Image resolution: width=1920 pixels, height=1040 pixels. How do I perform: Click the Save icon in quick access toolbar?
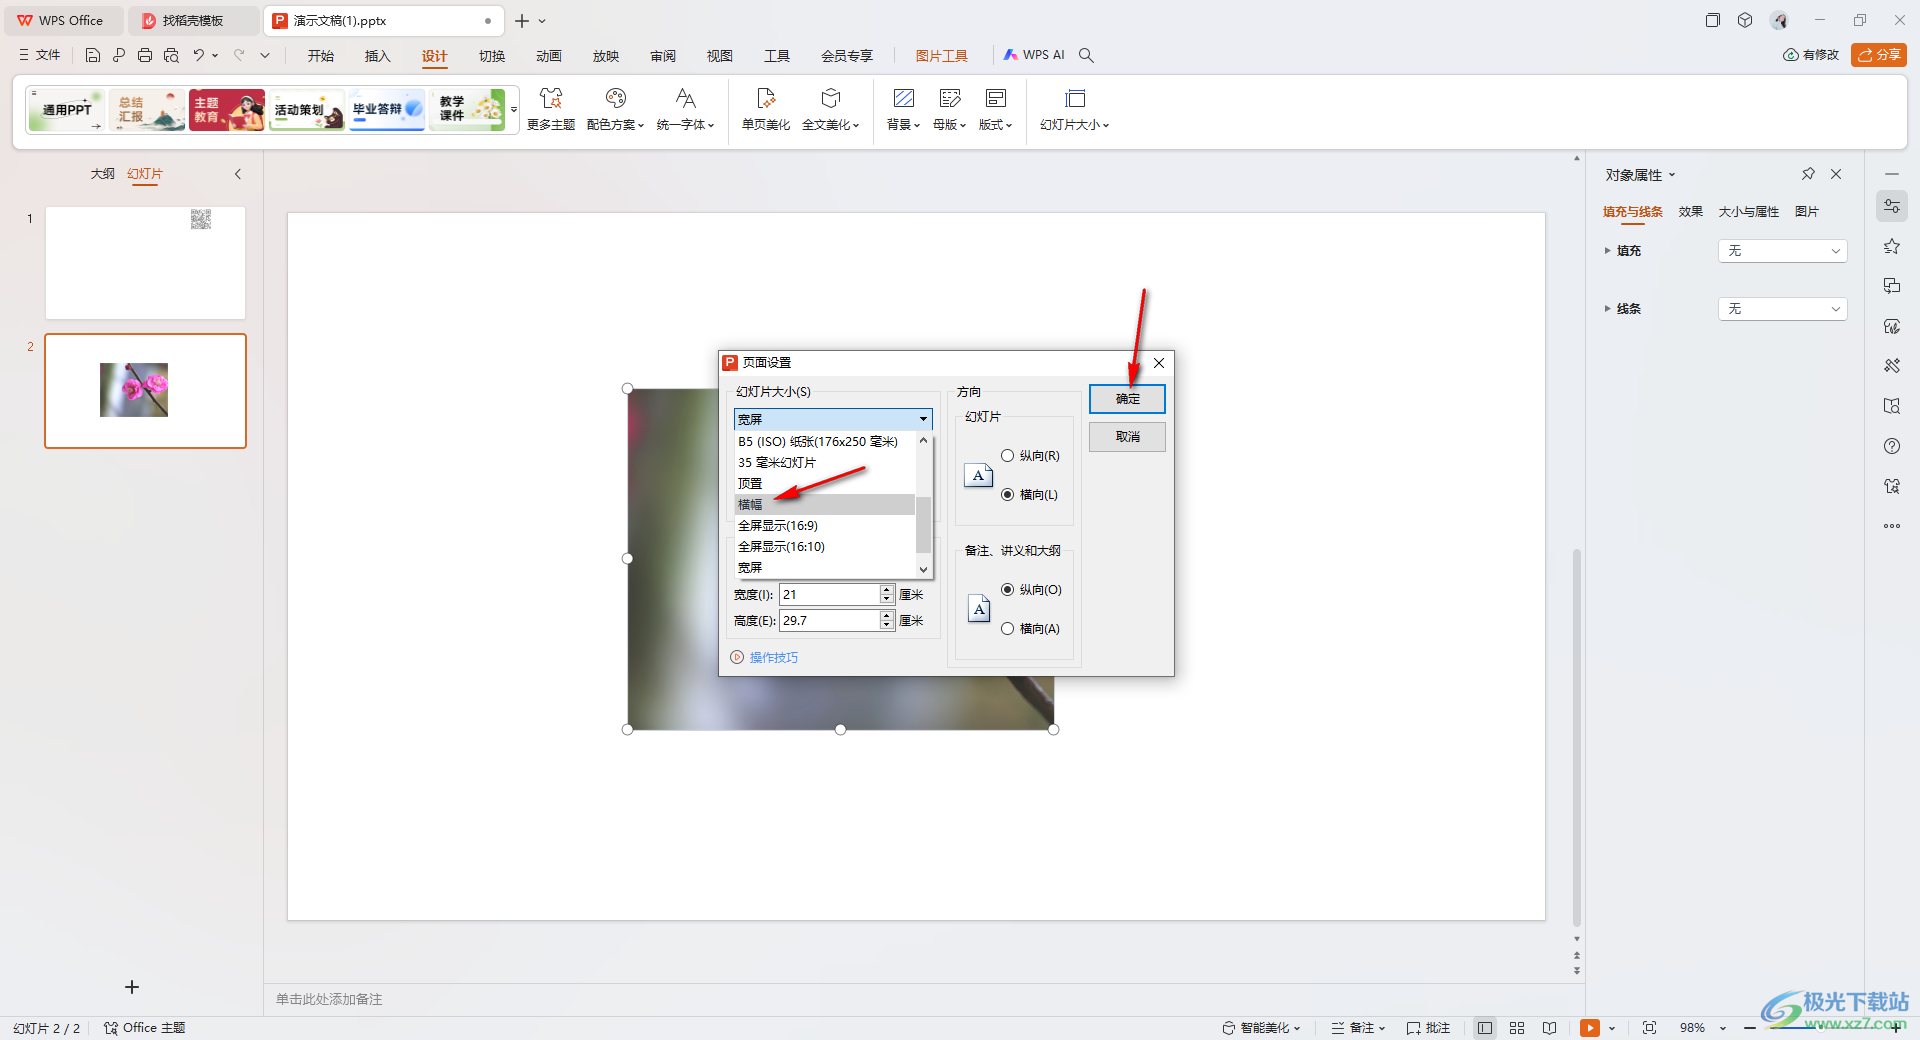click(x=93, y=55)
